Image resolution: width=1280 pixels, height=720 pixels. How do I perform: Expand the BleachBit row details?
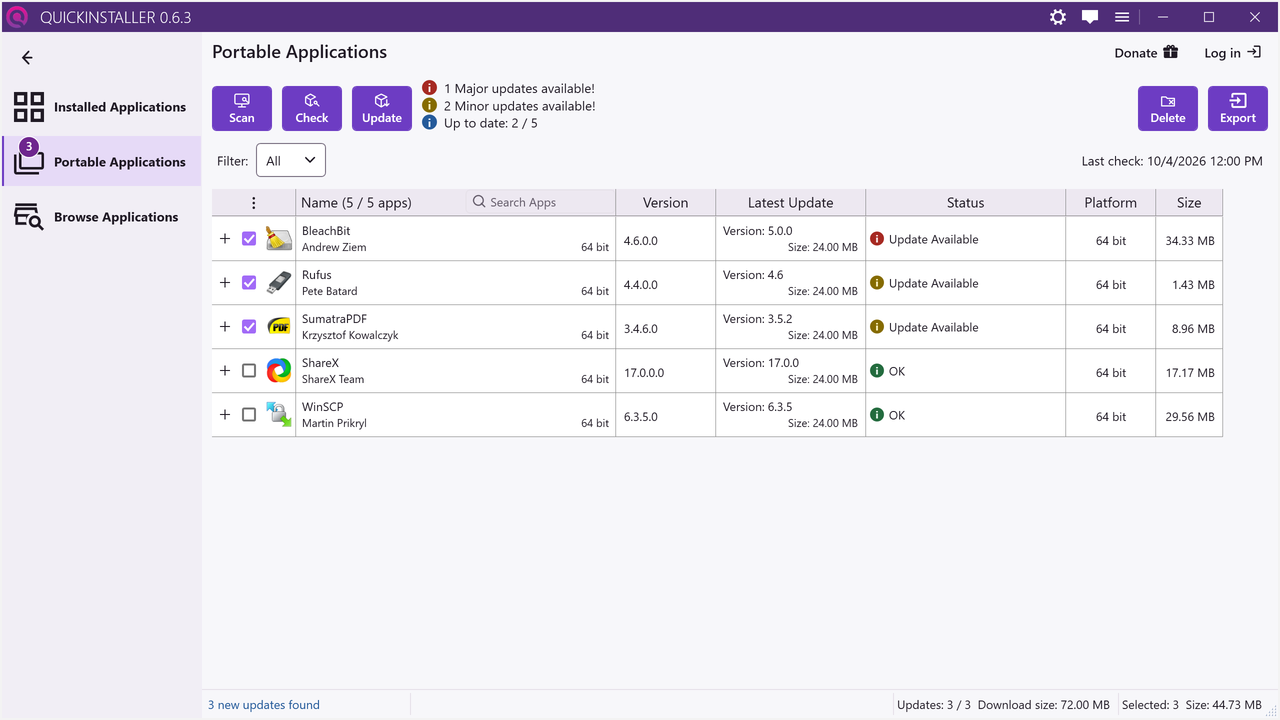click(225, 239)
